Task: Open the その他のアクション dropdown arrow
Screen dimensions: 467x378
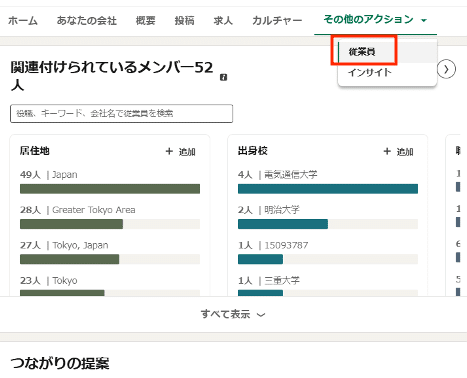Action: click(424, 20)
